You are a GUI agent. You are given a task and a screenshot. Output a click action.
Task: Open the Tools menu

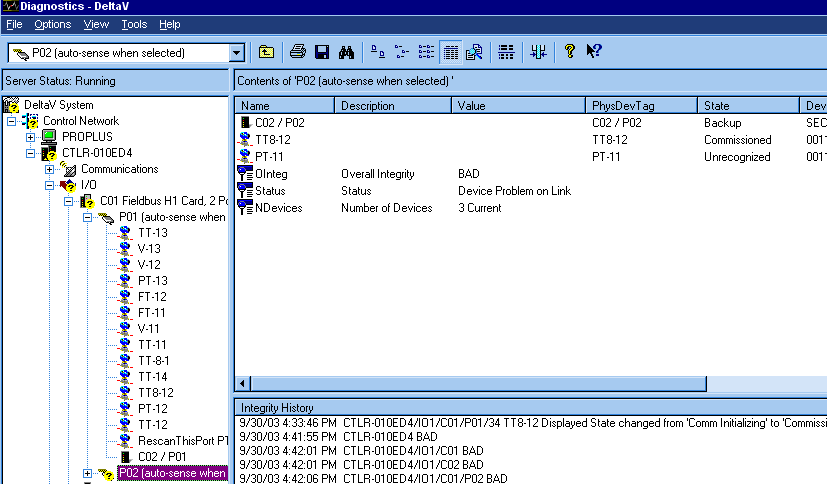click(x=134, y=24)
